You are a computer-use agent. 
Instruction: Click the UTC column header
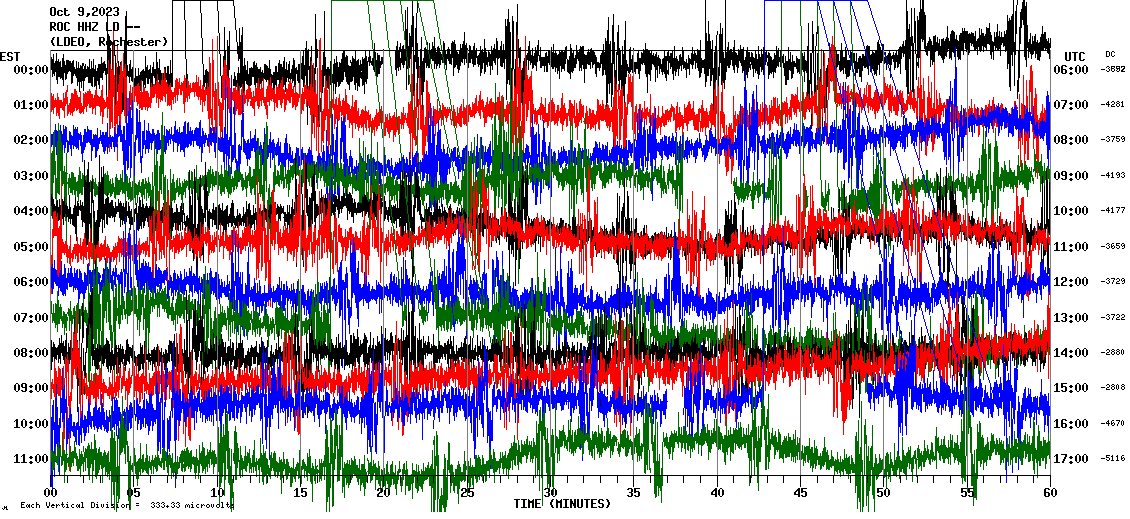[1074, 56]
